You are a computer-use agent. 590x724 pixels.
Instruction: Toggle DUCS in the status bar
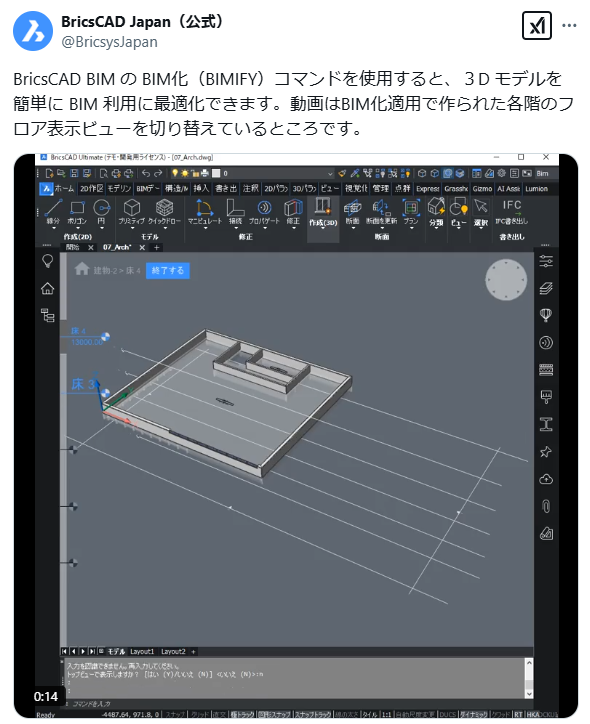(x=447, y=714)
